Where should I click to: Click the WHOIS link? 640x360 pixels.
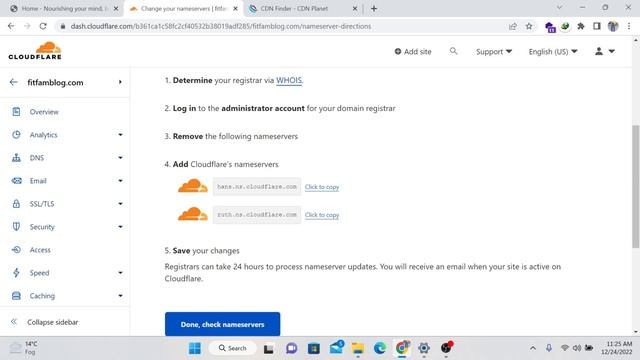pyautogui.click(x=289, y=80)
